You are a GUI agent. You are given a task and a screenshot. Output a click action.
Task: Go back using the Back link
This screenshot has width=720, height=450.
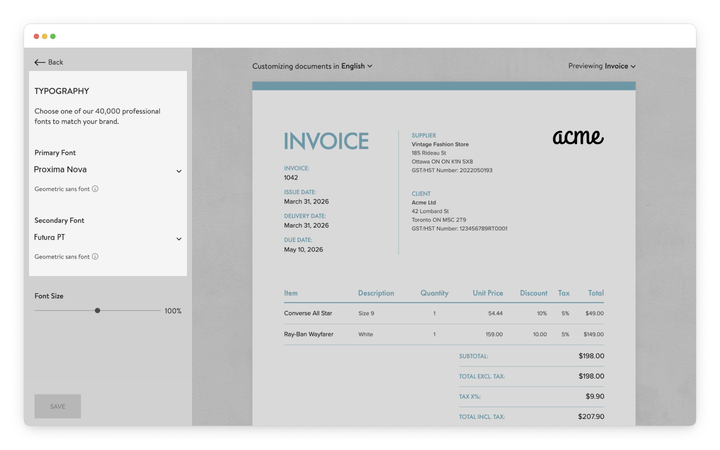click(55, 62)
